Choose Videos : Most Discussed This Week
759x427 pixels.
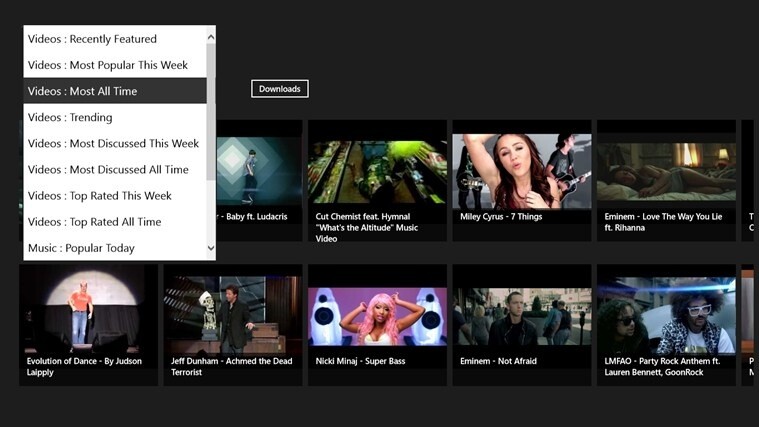[113, 143]
